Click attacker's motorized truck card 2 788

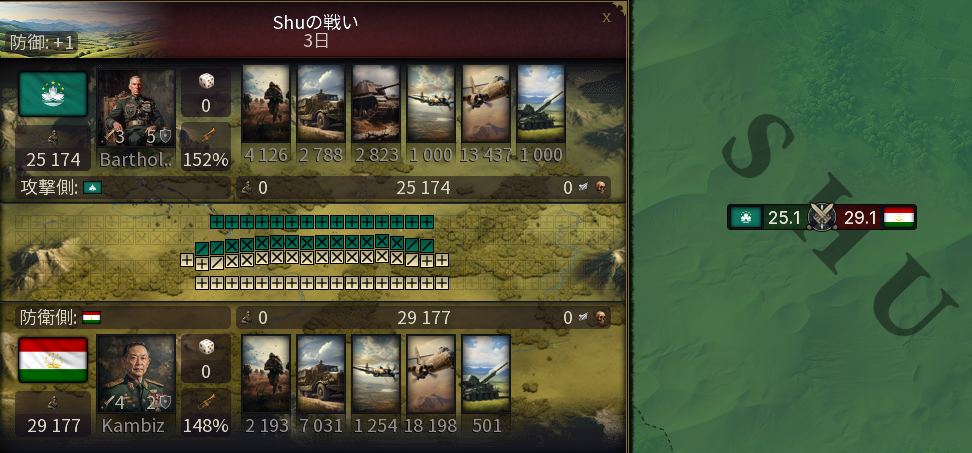point(321,103)
